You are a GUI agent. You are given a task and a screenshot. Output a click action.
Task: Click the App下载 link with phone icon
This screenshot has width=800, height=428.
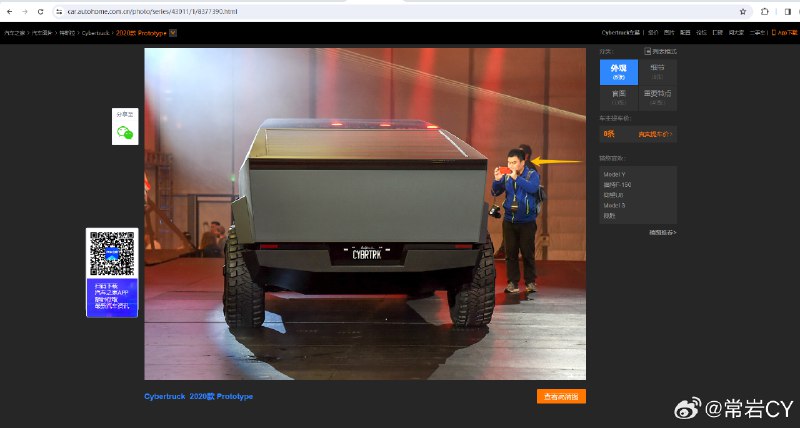tap(784, 33)
